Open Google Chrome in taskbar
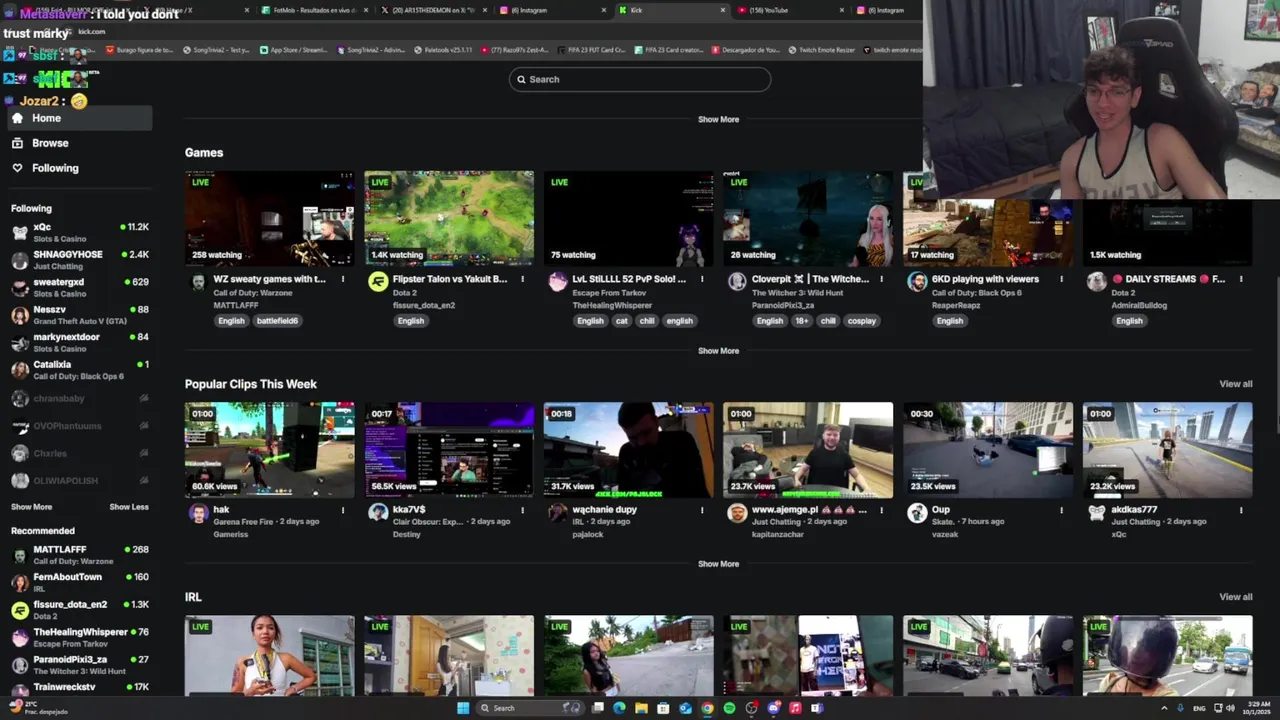 (707, 708)
